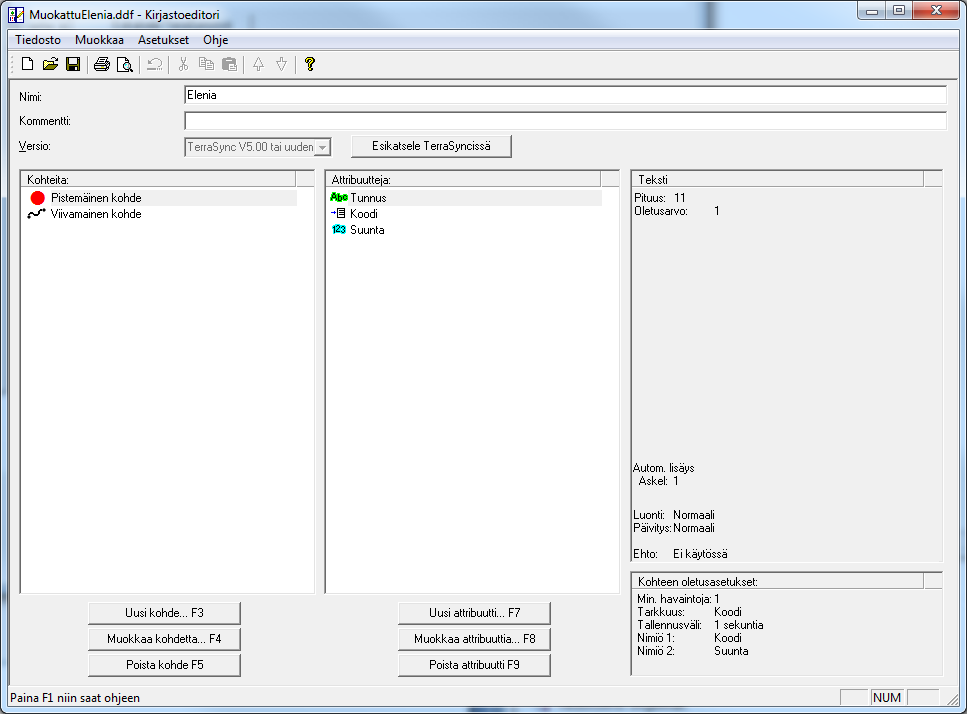Minimize the Kirjastoeditori window
967x714 pixels.
[872, 11]
